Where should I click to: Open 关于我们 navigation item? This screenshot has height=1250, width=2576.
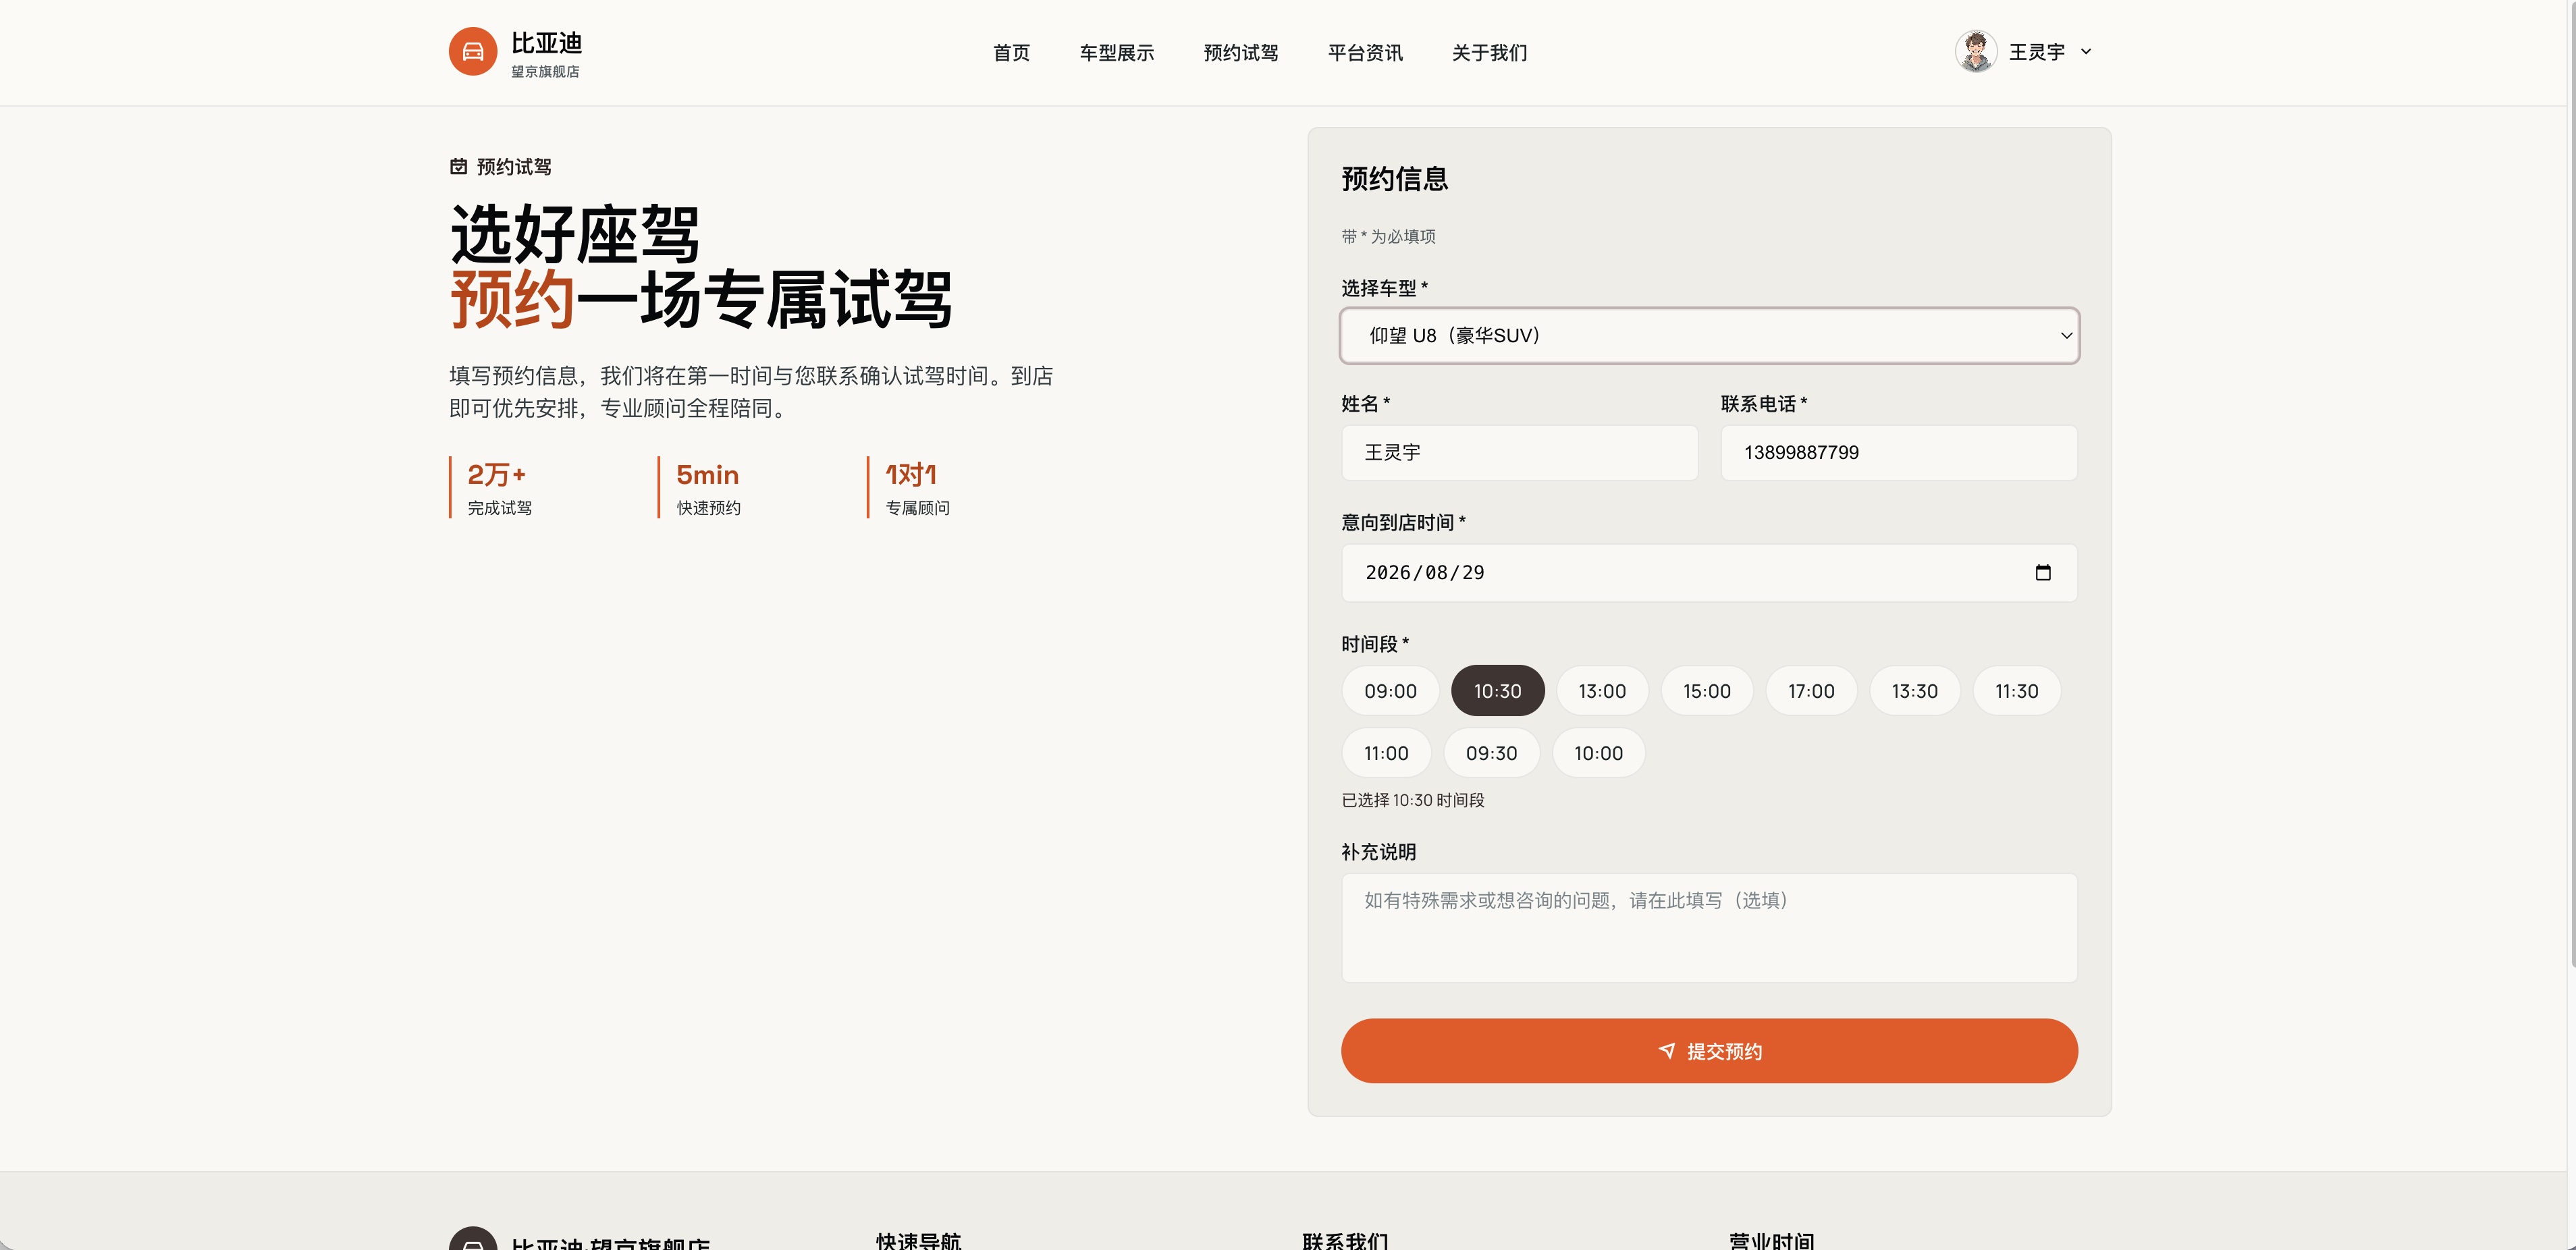[1490, 53]
